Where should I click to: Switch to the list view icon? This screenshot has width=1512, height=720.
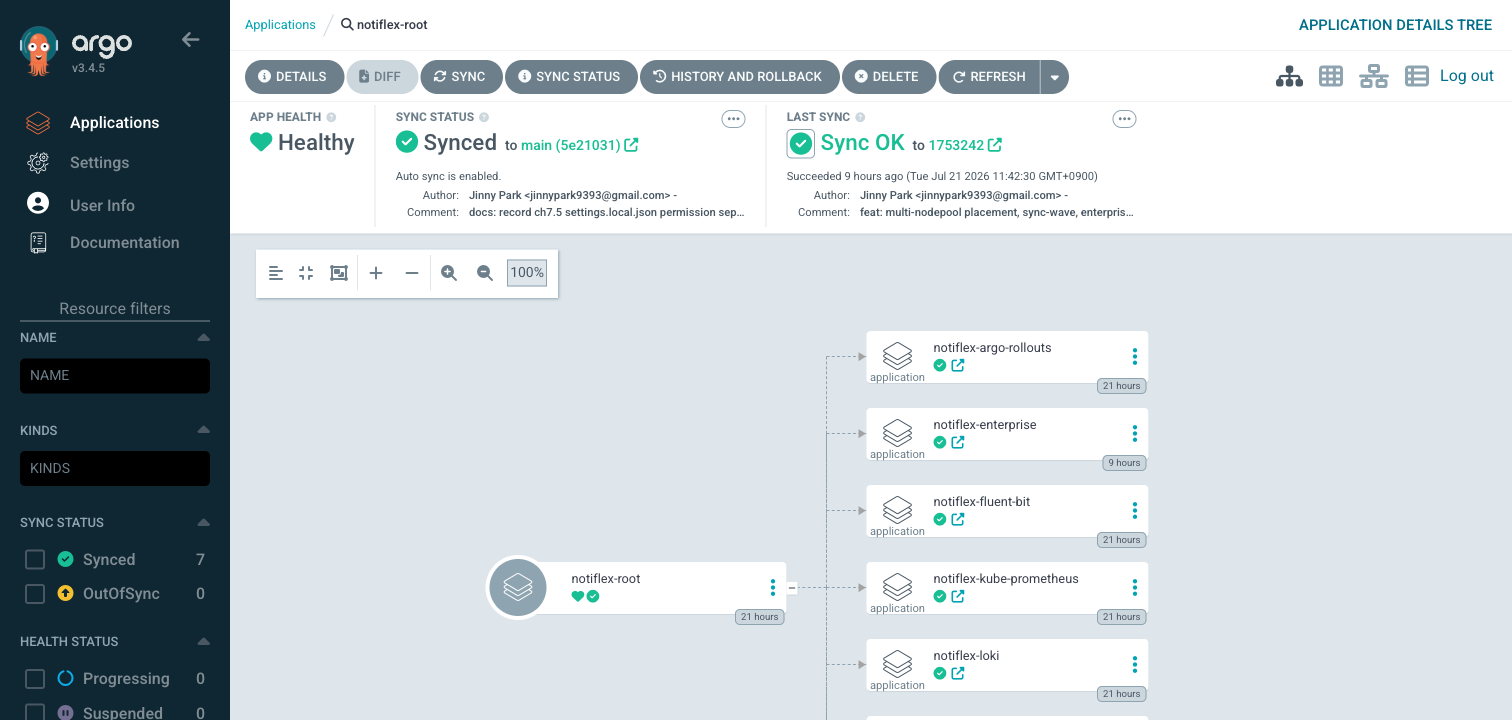[1416, 76]
